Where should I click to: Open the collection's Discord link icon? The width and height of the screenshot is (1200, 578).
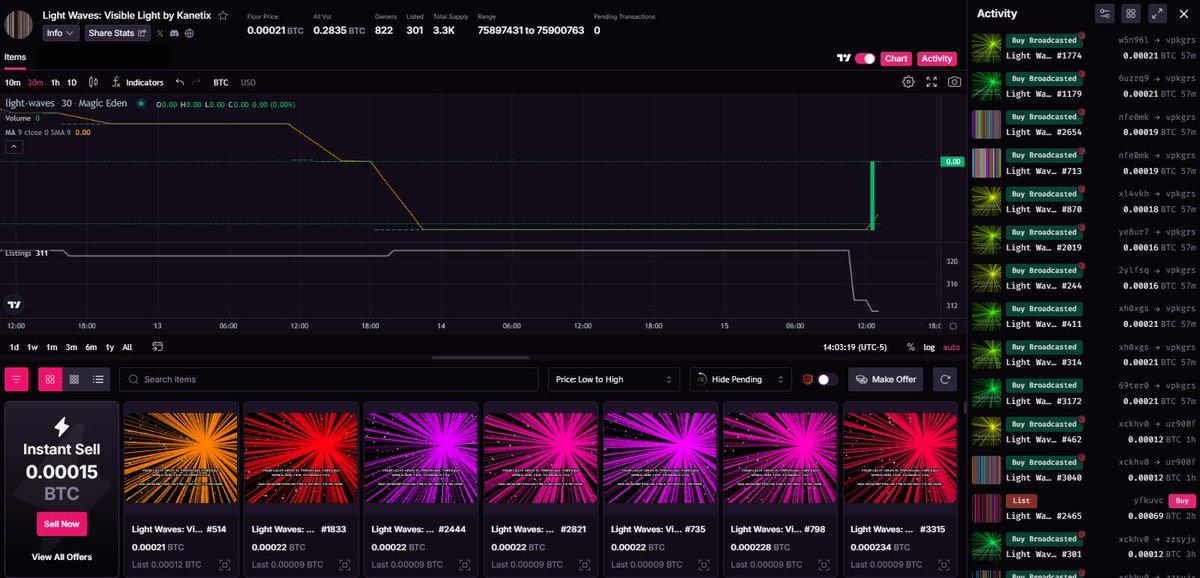pyautogui.click(x=174, y=33)
